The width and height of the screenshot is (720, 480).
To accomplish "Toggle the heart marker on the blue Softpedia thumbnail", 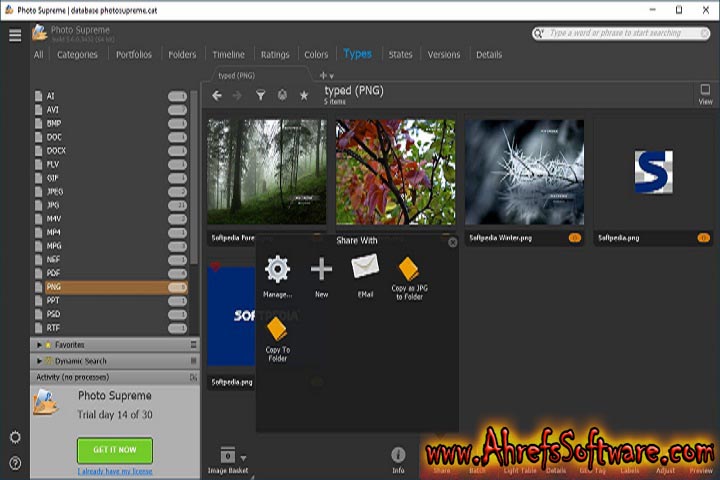I will click(215, 266).
